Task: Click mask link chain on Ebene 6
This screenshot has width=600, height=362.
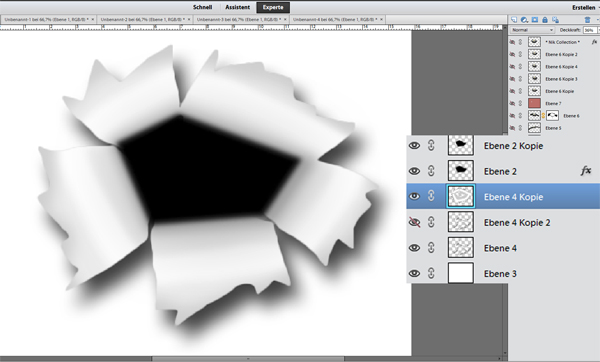Action: [543, 116]
